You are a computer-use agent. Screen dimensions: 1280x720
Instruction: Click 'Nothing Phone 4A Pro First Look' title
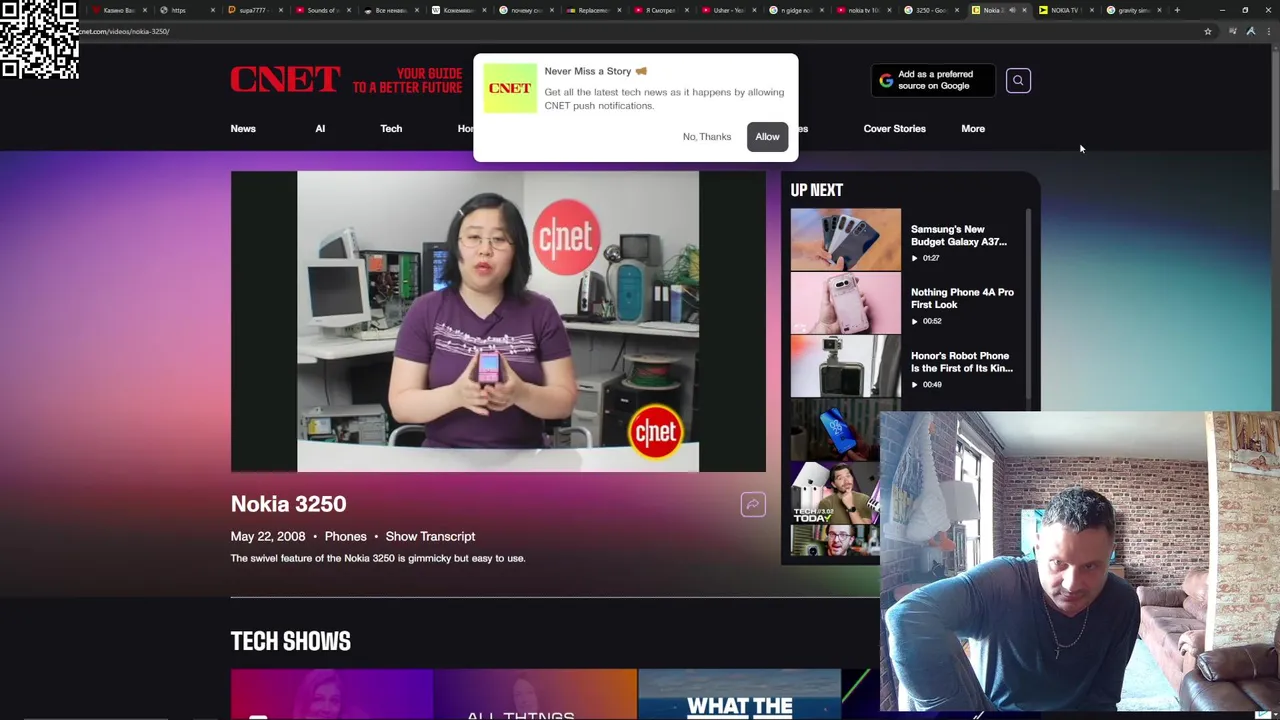click(x=962, y=299)
